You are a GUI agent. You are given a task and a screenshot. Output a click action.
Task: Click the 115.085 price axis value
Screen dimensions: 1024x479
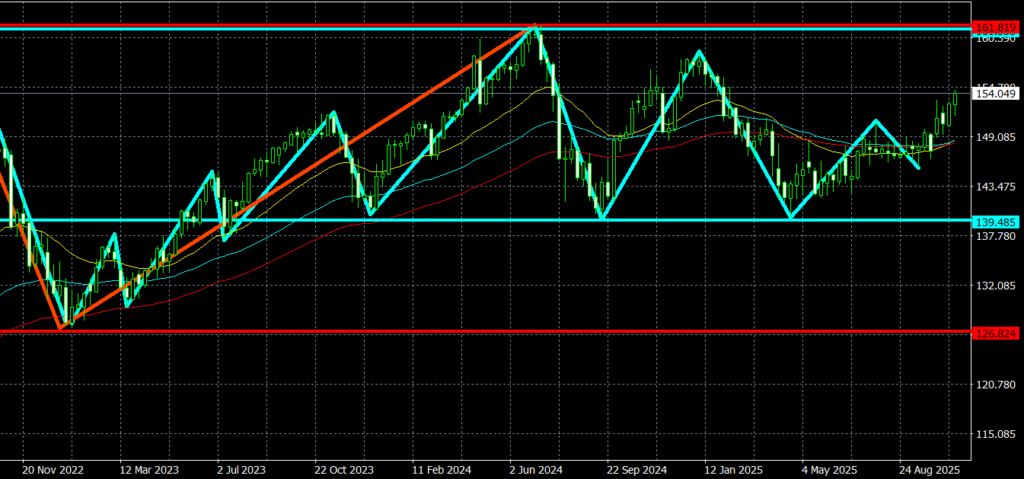(x=996, y=434)
